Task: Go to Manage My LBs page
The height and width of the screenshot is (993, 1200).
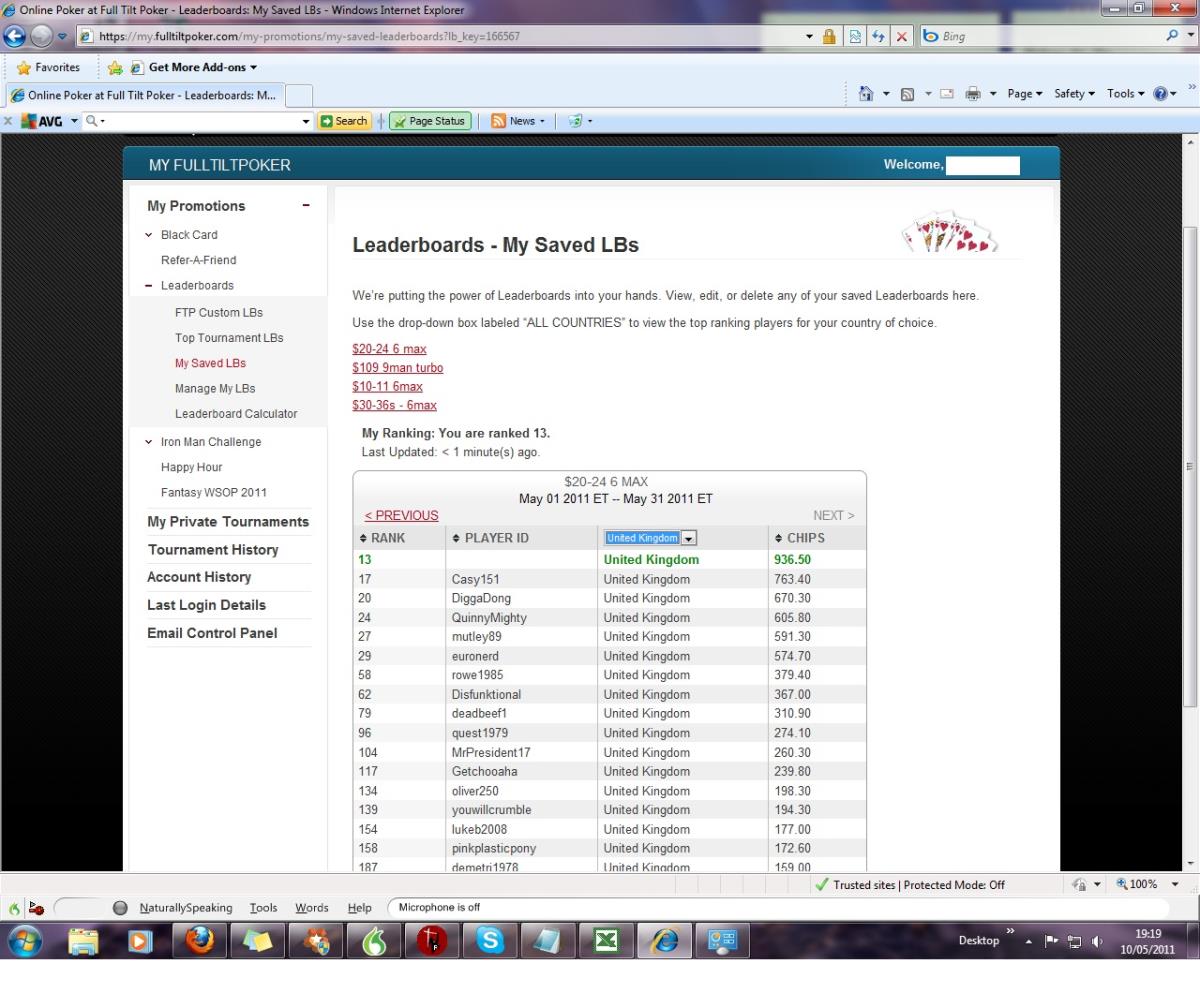Action: [215, 389]
